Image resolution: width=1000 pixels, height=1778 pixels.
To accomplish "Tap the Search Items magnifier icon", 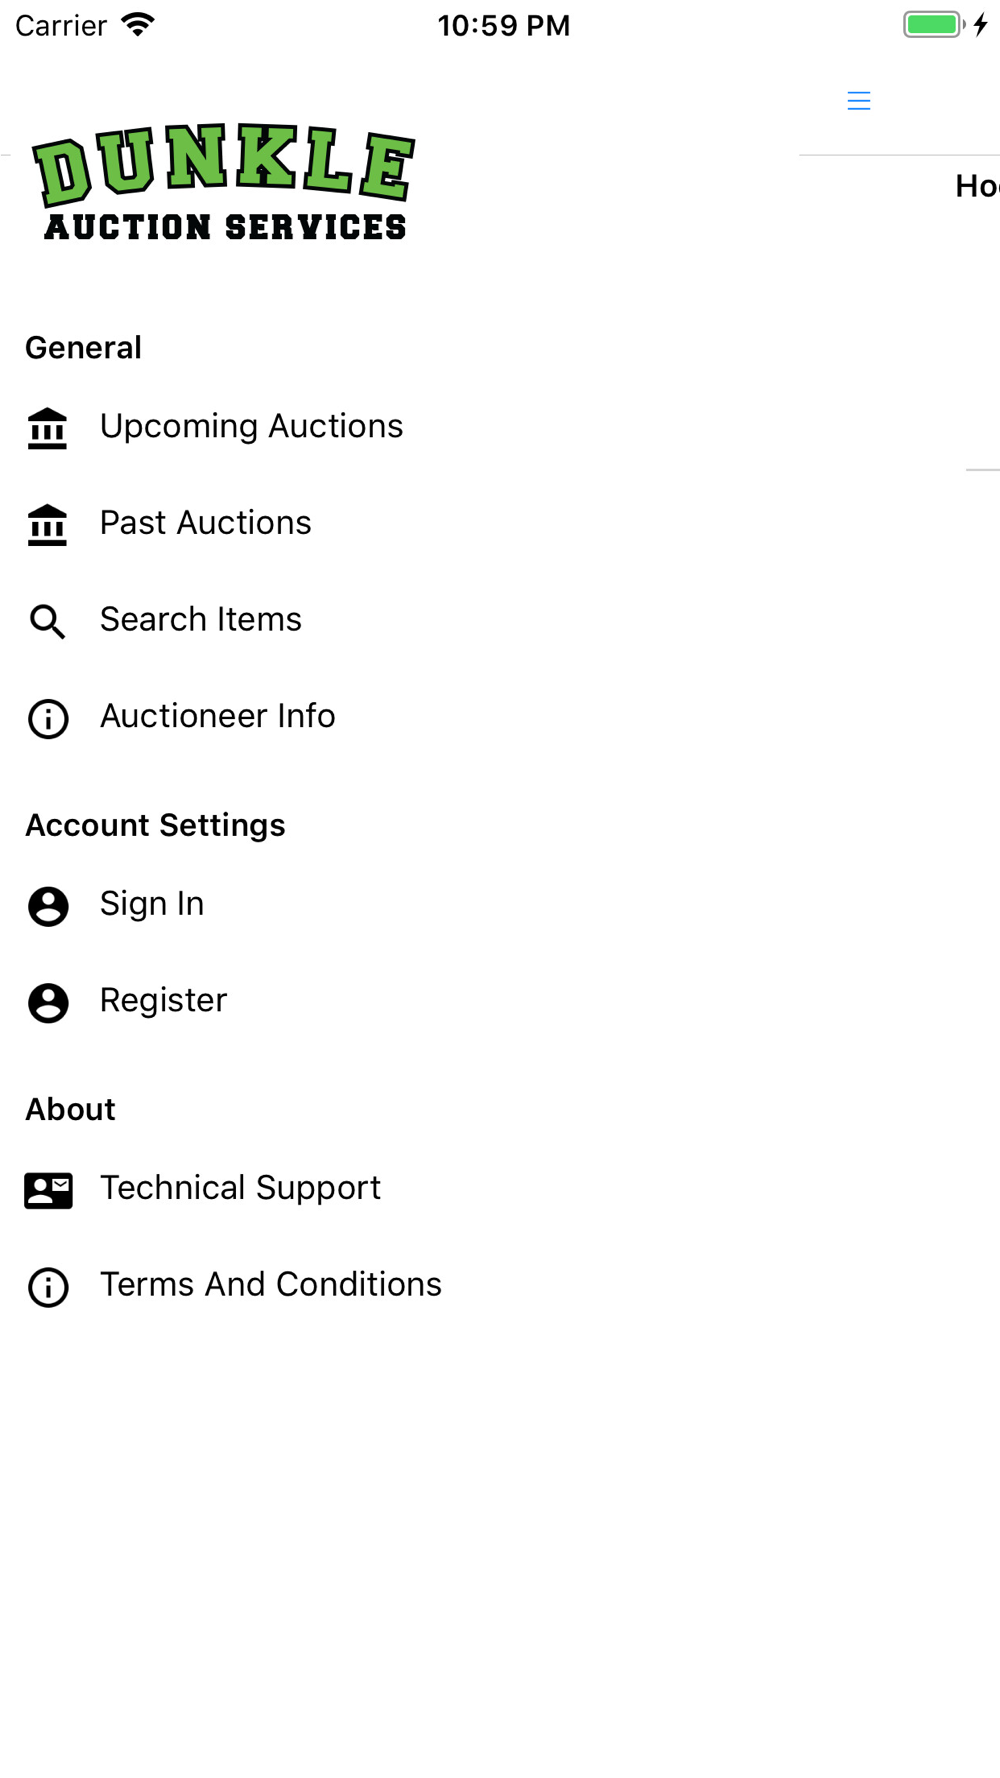I will pyautogui.click(x=47, y=621).
